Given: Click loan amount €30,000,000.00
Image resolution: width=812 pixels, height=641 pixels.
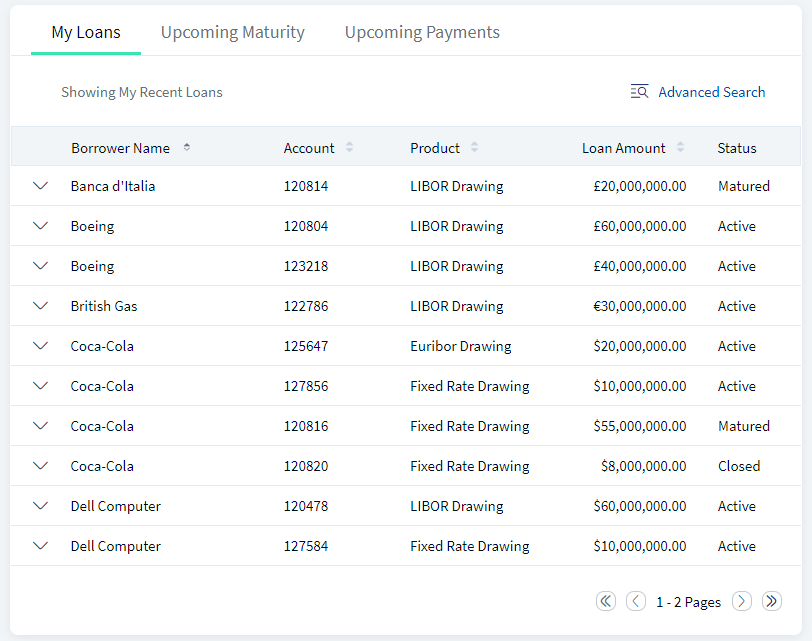Looking at the screenshot, I should (x=640, y=307).
